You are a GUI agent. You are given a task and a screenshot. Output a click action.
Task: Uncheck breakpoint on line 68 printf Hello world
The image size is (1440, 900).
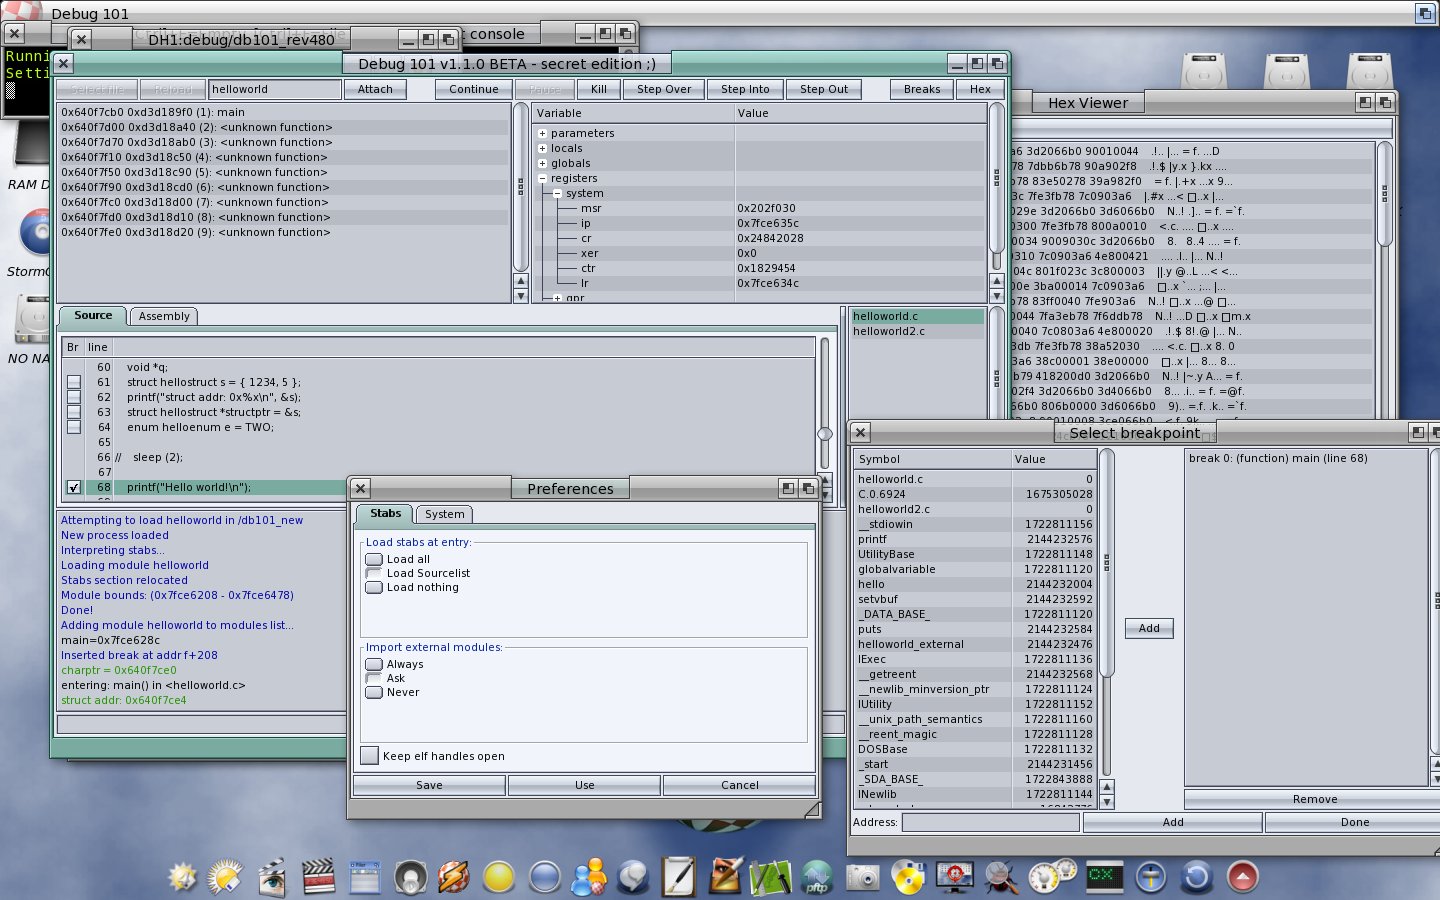(x=74, y=487)
